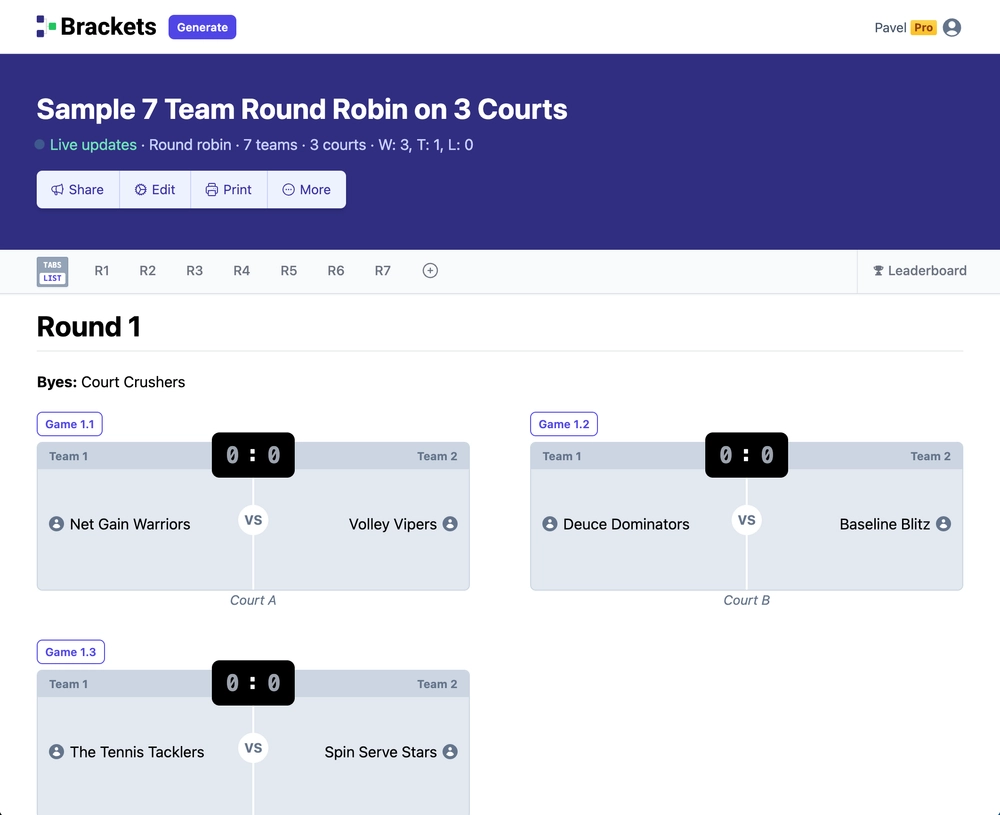
Task: Open the Game 1.1 label
Action: click(x=70, y=424)
